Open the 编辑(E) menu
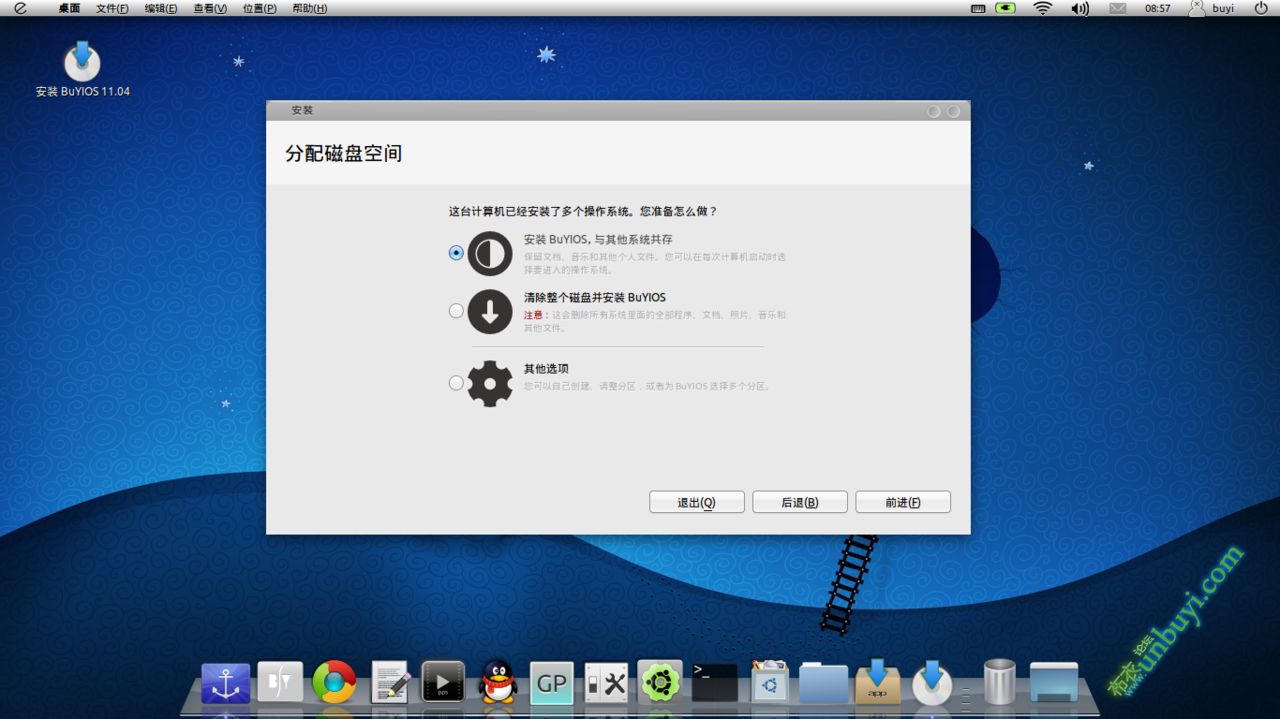Image resolution: width=1280 pixels, height=719 pixels. coord(161,8)
